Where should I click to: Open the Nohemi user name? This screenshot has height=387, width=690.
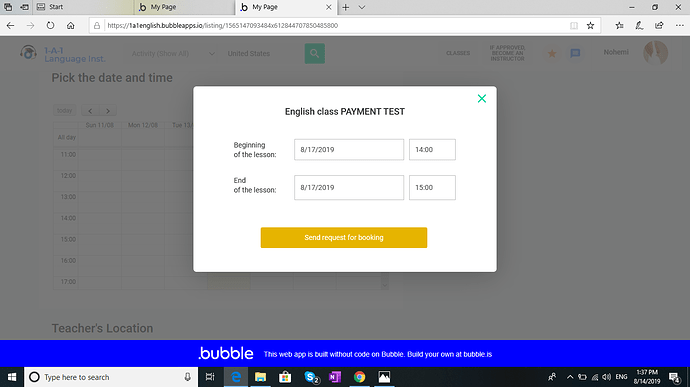pos(616,52)
